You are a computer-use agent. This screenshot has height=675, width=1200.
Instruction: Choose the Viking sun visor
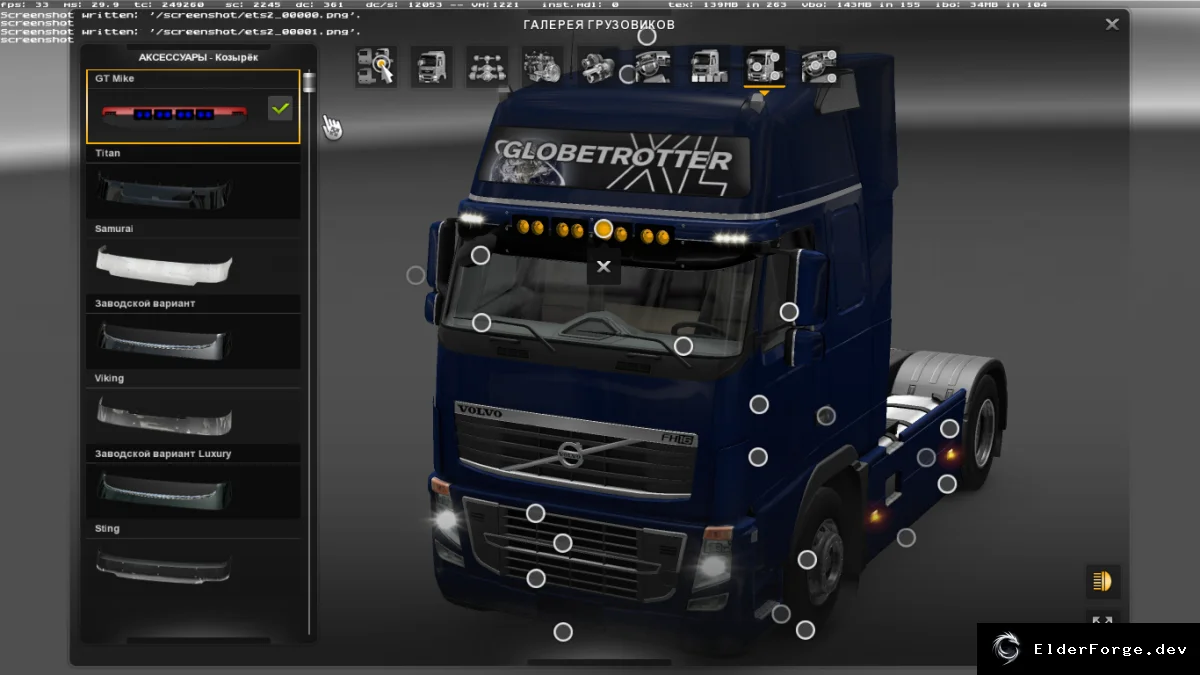193,408
